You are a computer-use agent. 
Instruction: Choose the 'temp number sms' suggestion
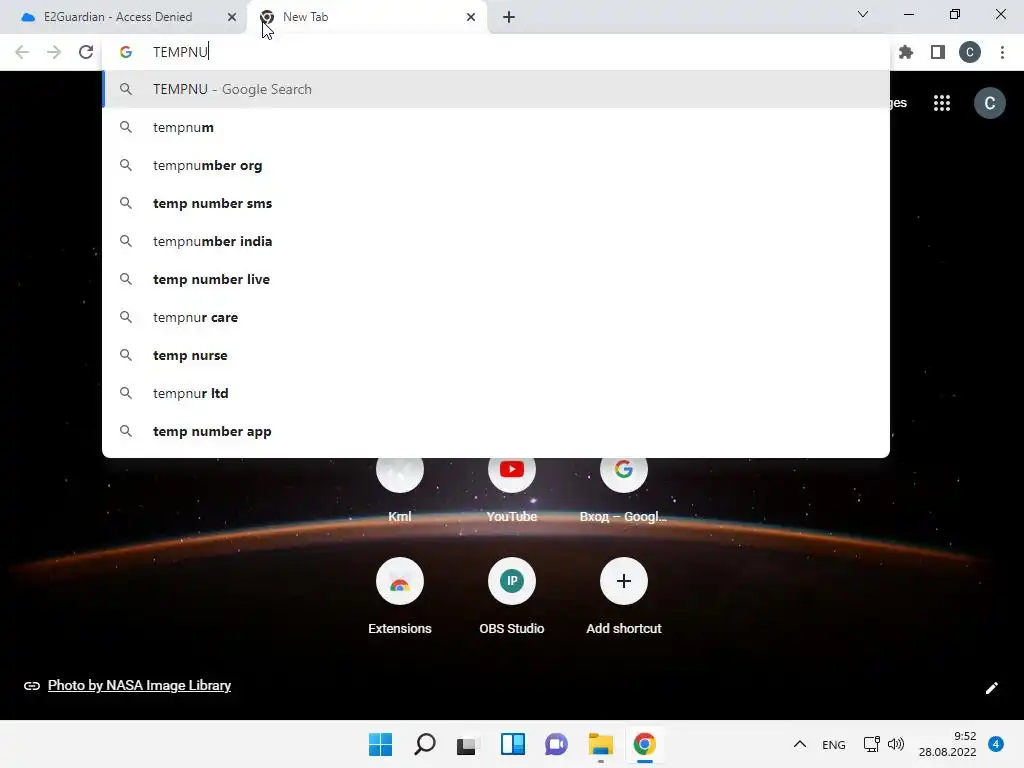coord(496,203)
